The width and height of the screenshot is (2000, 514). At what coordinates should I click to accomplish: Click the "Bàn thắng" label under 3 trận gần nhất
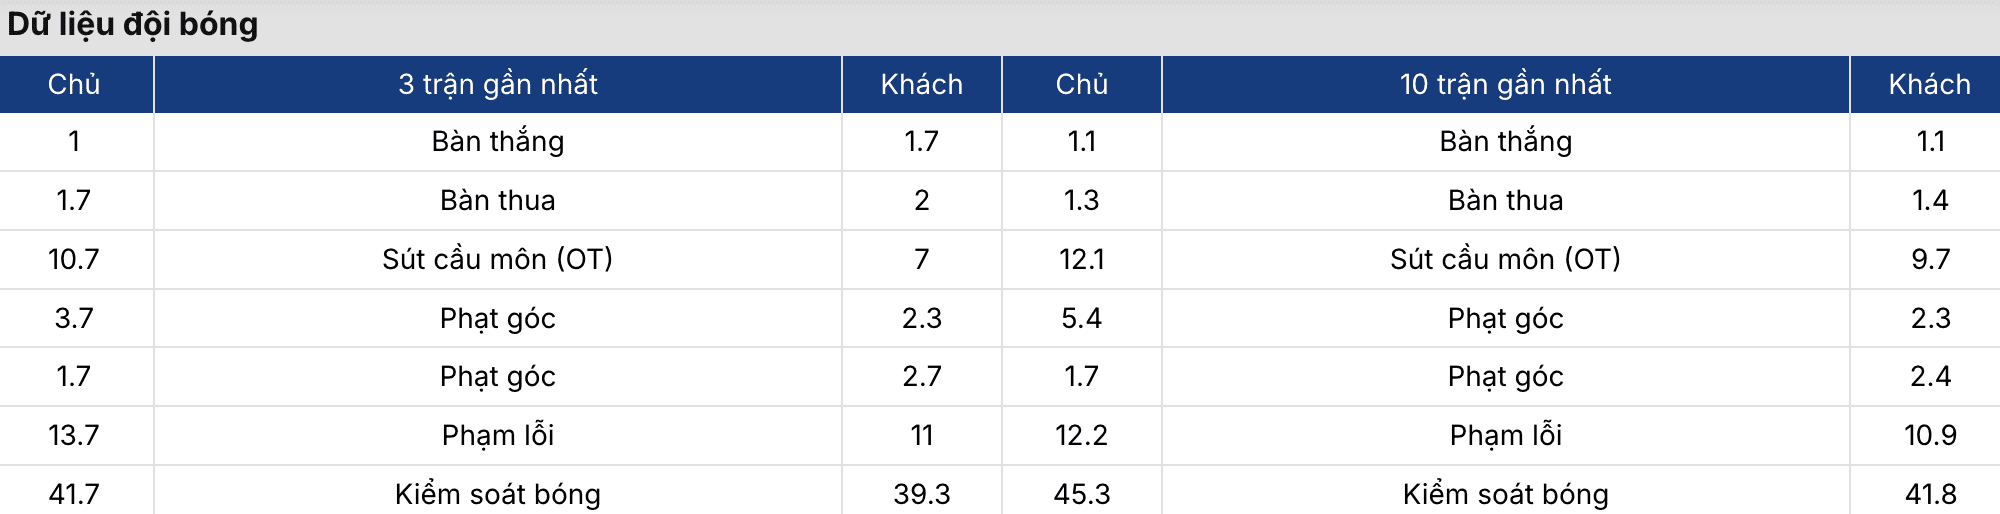(x=497, y=142)
